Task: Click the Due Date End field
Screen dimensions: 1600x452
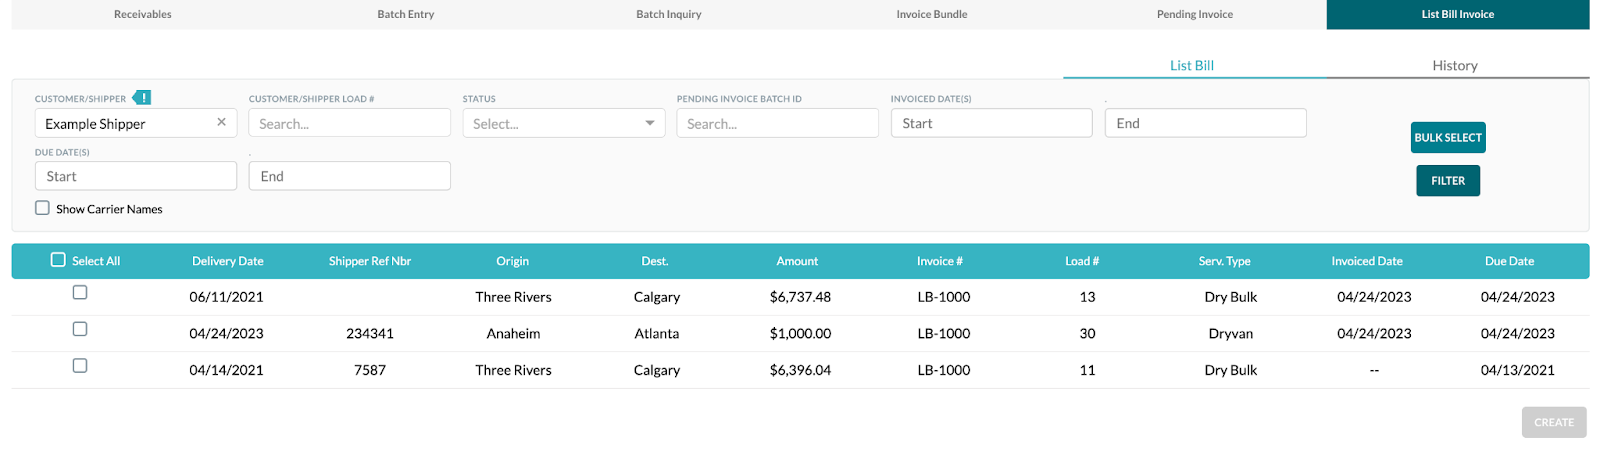Action: click(349, 176)
